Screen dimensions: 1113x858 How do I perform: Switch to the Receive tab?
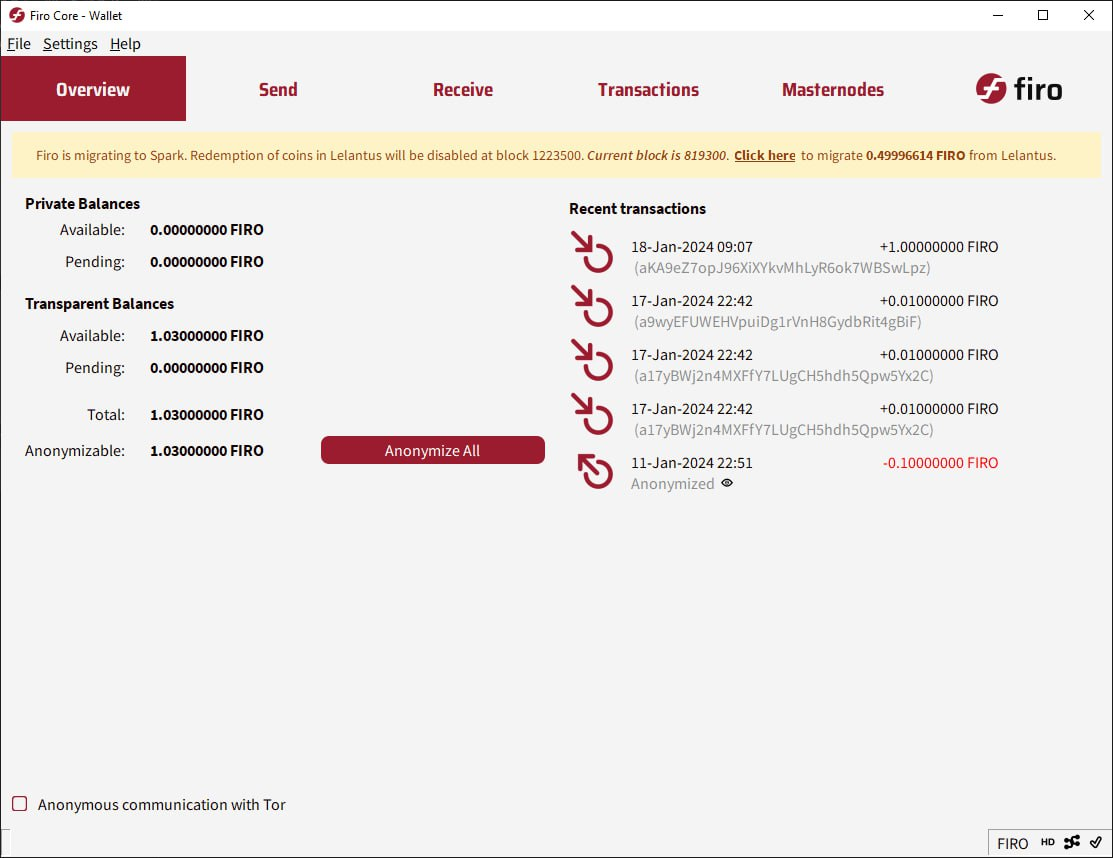[x=462, y=89]
